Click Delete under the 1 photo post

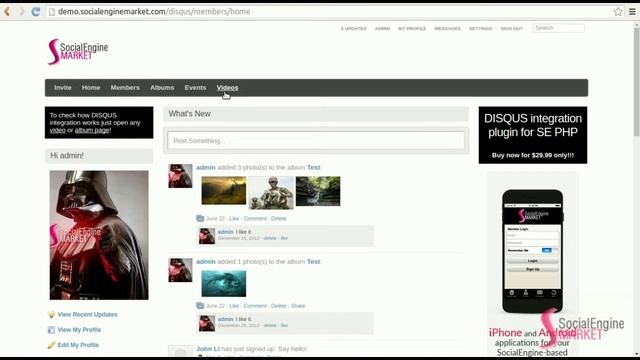pos(278,306)
